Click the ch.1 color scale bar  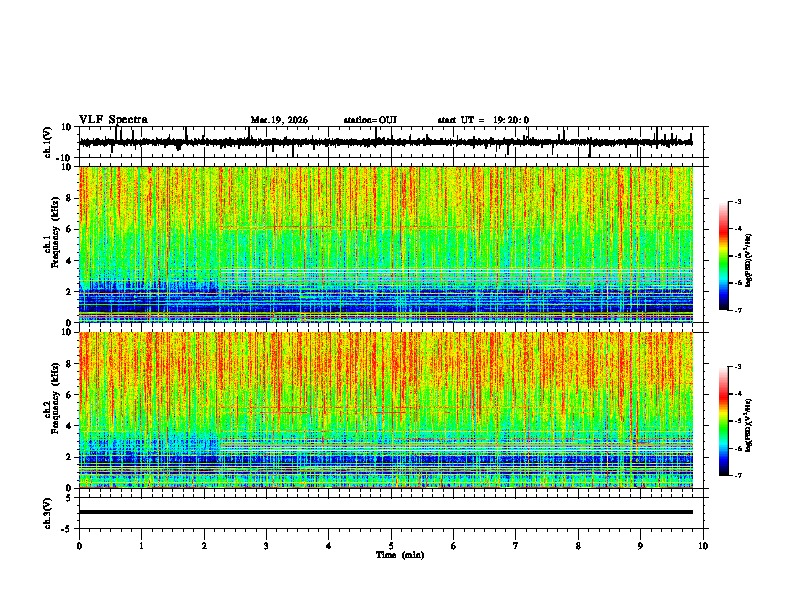click(x=724, y=256)
